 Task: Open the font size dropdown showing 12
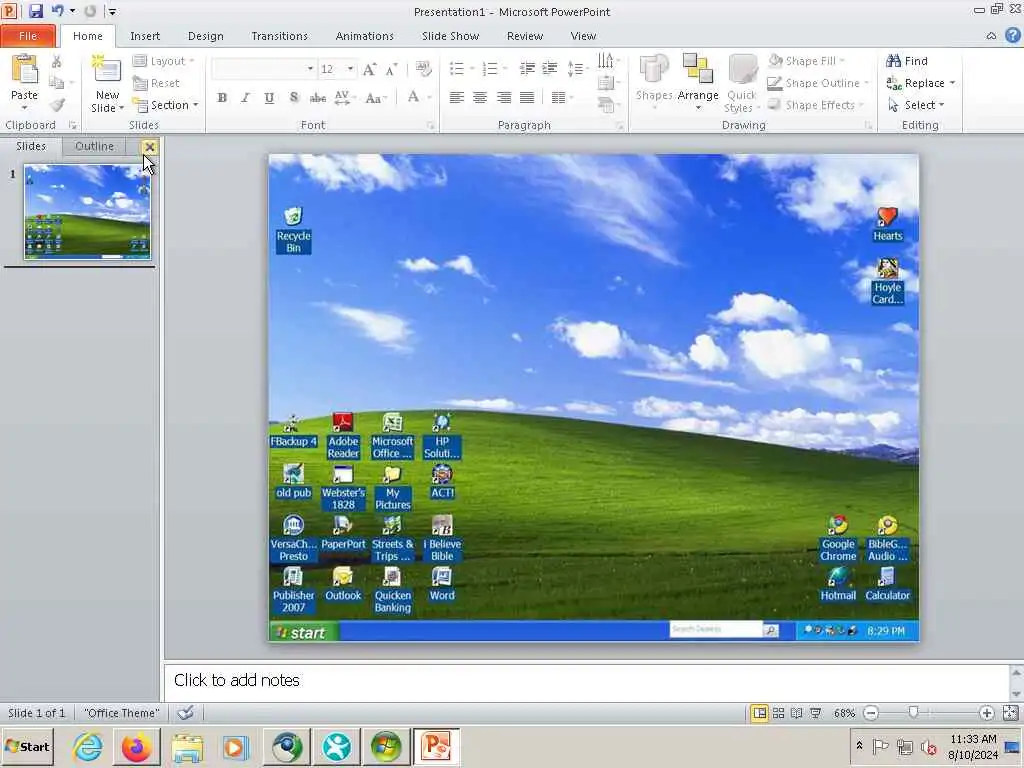point(350,69)
